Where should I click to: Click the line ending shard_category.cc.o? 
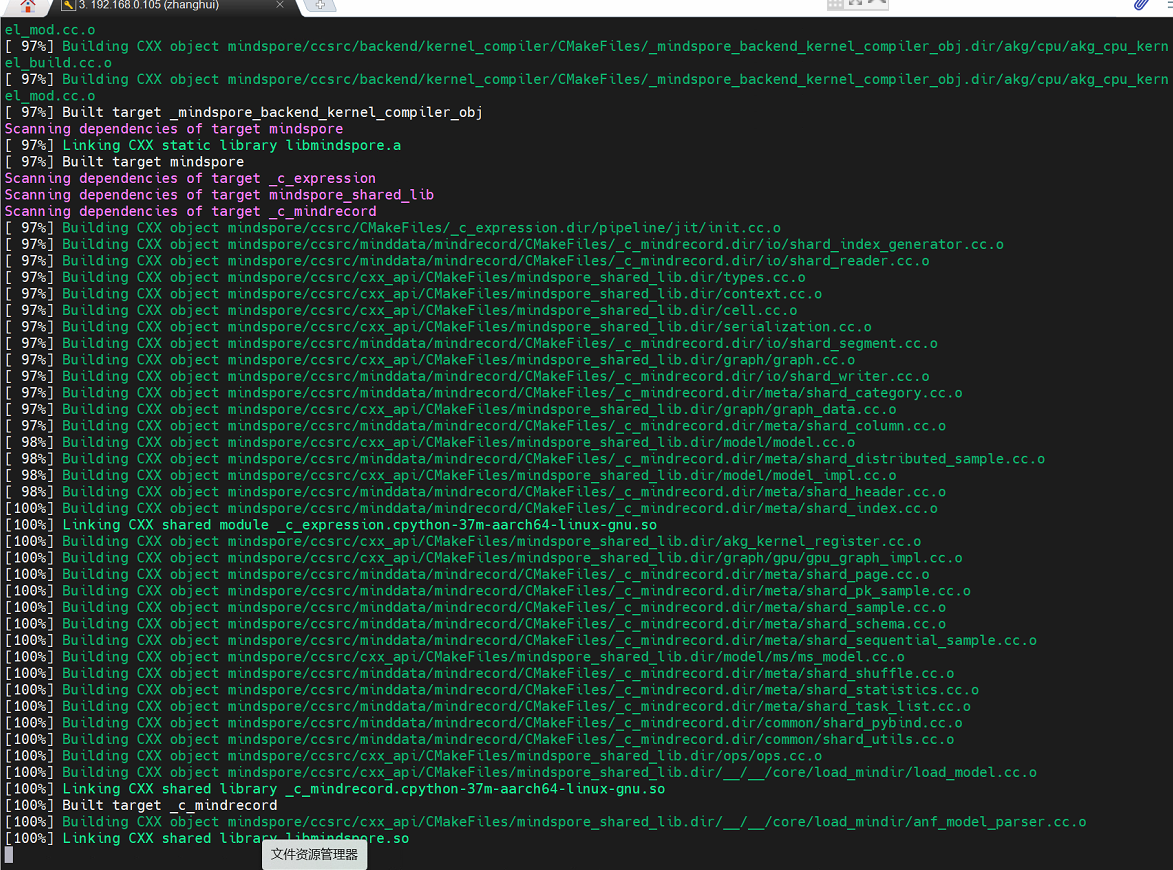tap(483, 392)
